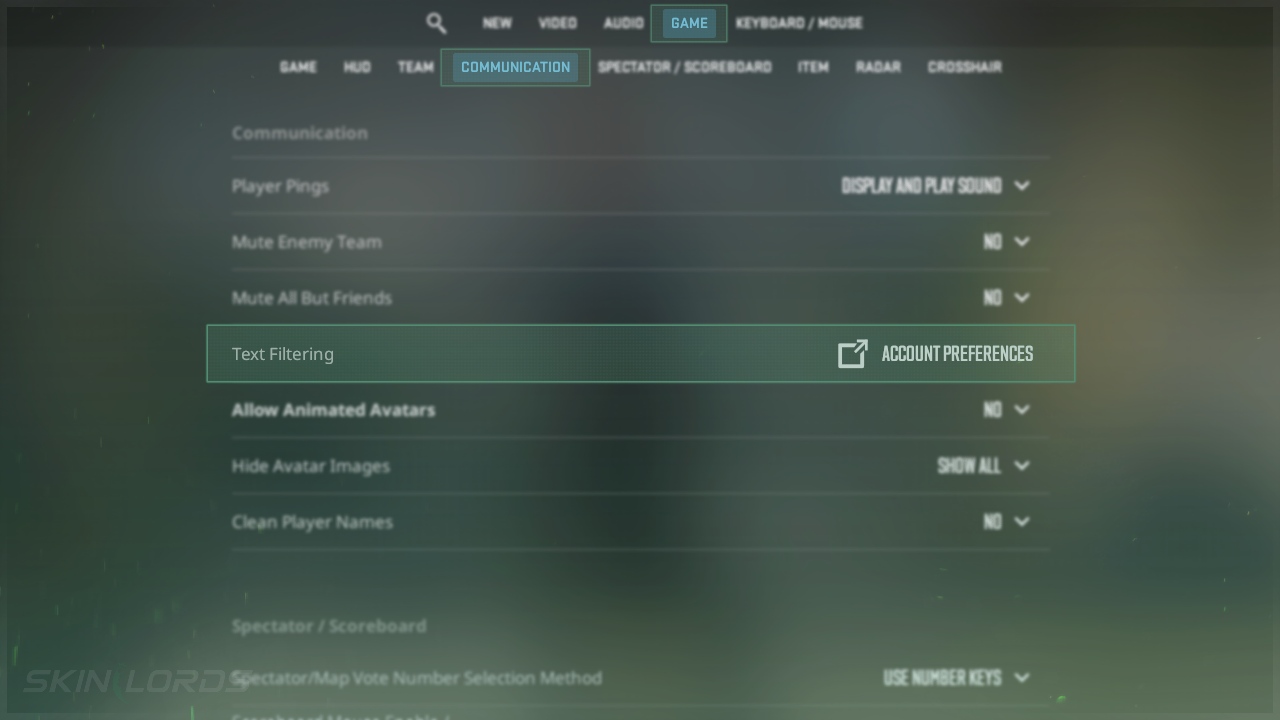Open the settings search magnifier icon
1280x720 pixels.
pos(436,23)
